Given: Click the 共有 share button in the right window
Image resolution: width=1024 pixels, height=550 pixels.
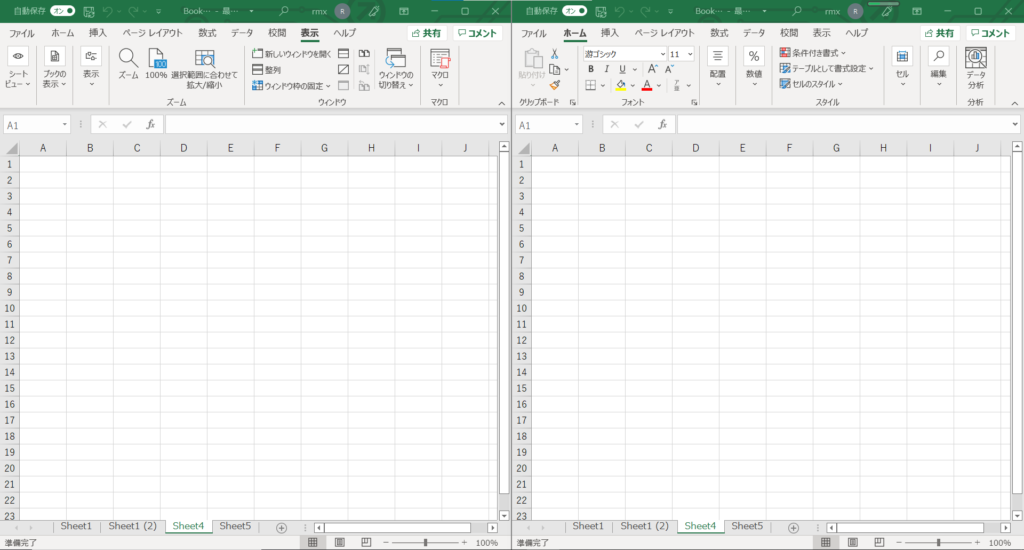Looking at the screenshot, I should (938, 33).
